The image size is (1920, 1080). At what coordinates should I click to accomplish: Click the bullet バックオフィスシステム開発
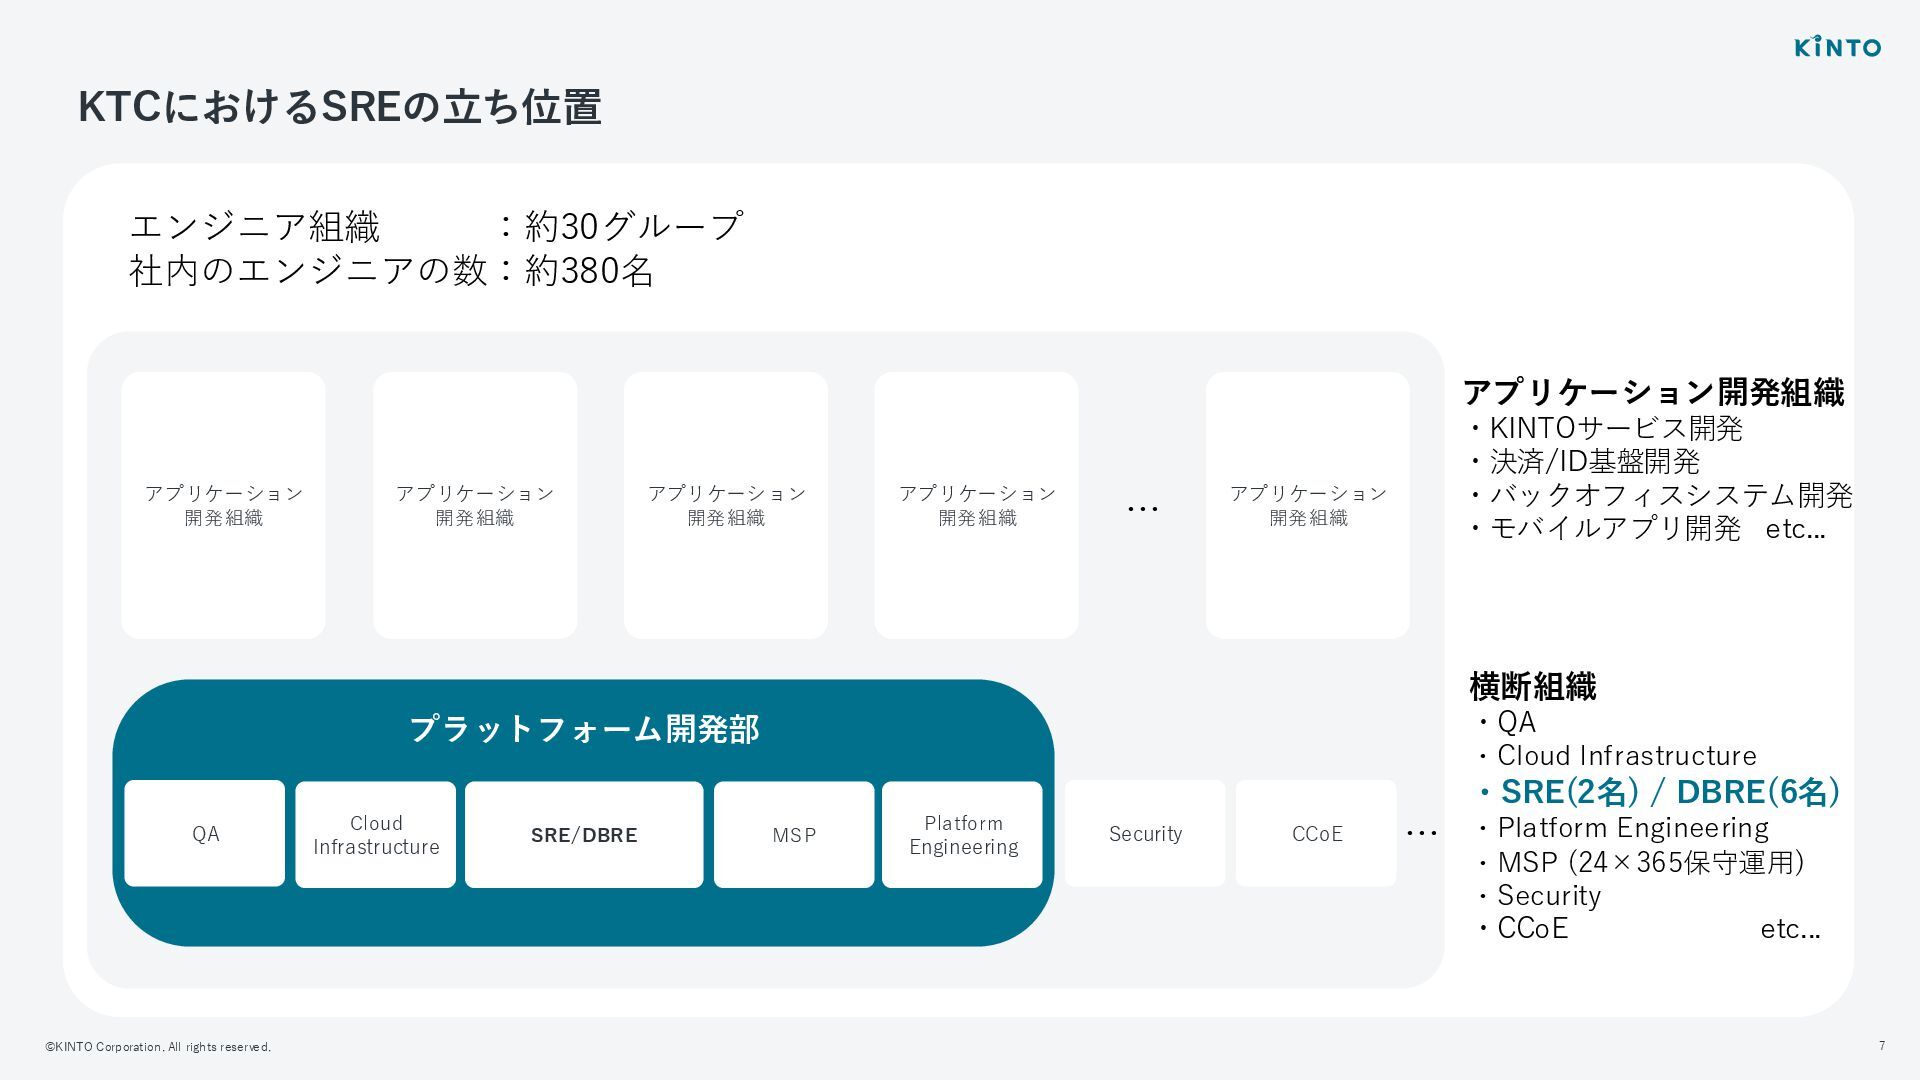coord(1660,495)
